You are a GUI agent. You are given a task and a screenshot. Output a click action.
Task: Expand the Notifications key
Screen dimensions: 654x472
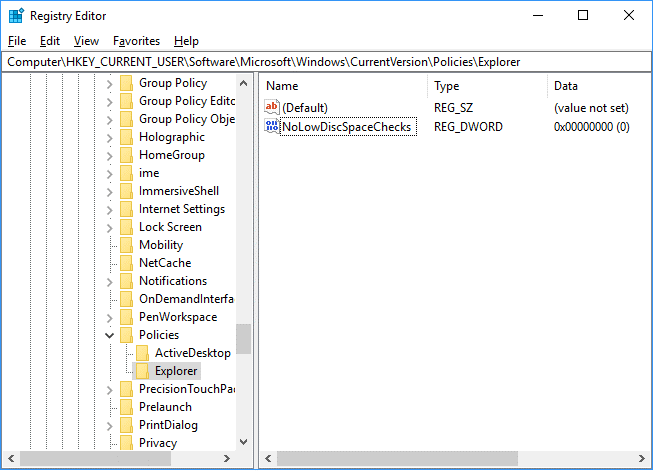[109, 281]
